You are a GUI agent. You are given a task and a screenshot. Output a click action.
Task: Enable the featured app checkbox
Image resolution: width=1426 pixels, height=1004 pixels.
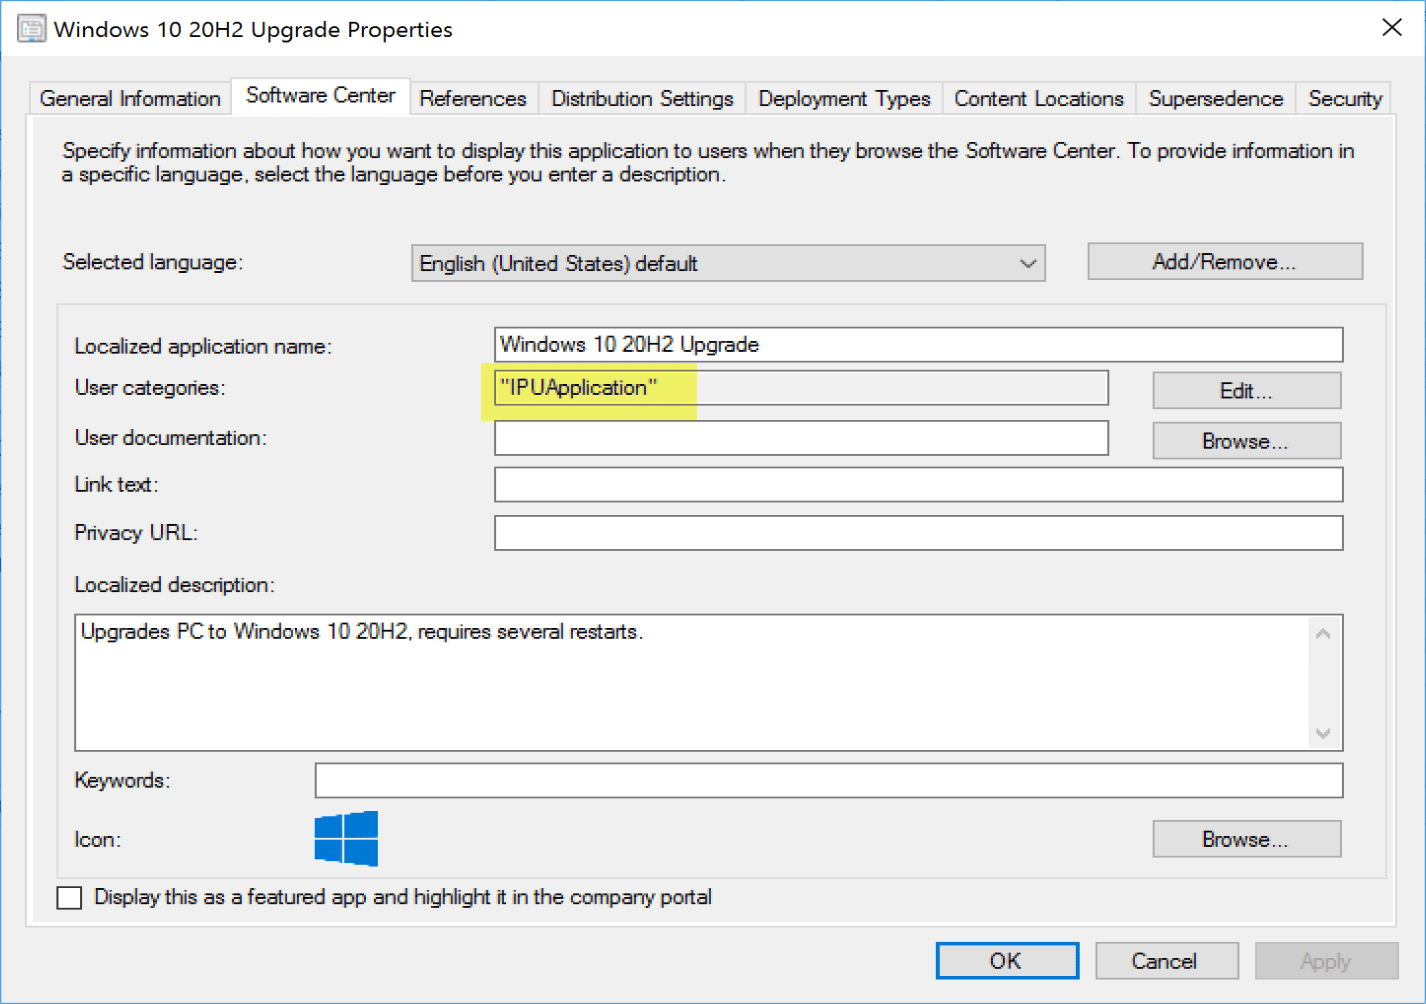click(70, 897)
